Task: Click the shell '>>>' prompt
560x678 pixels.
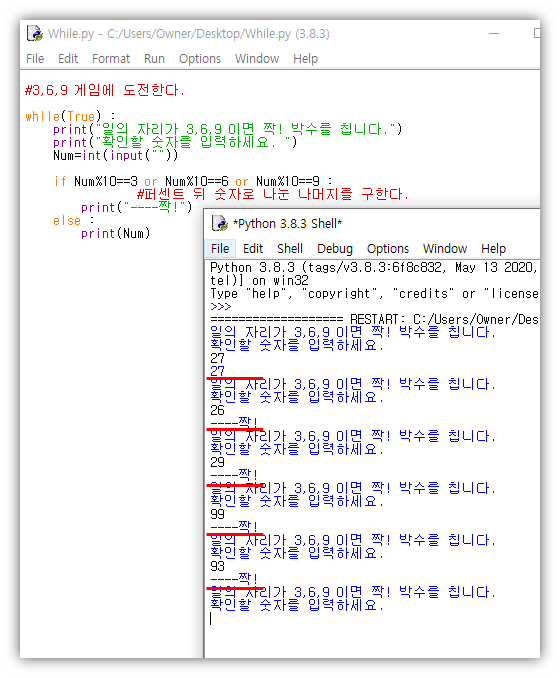Action: click(221, 307)
